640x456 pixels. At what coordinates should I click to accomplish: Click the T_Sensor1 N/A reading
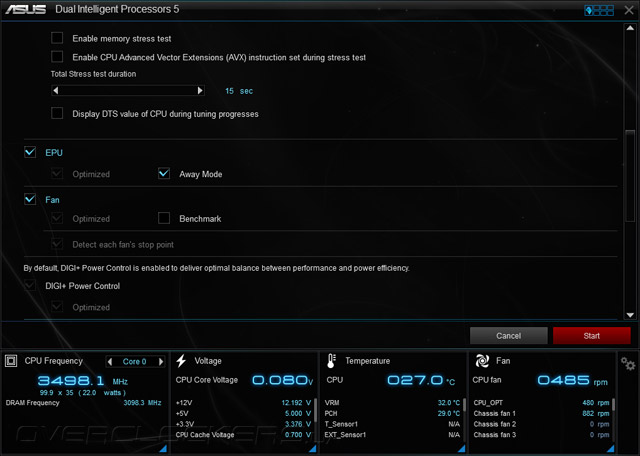click(x=454, y=424)
